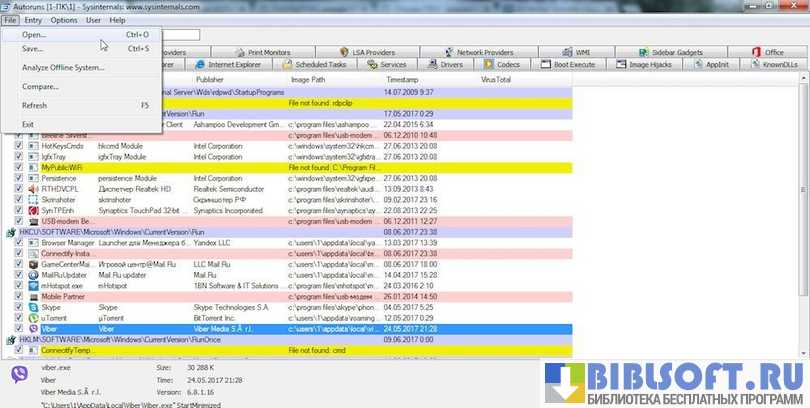Open the Entry menu
Viewport: 810px width, 408px height.
point(33,20)
